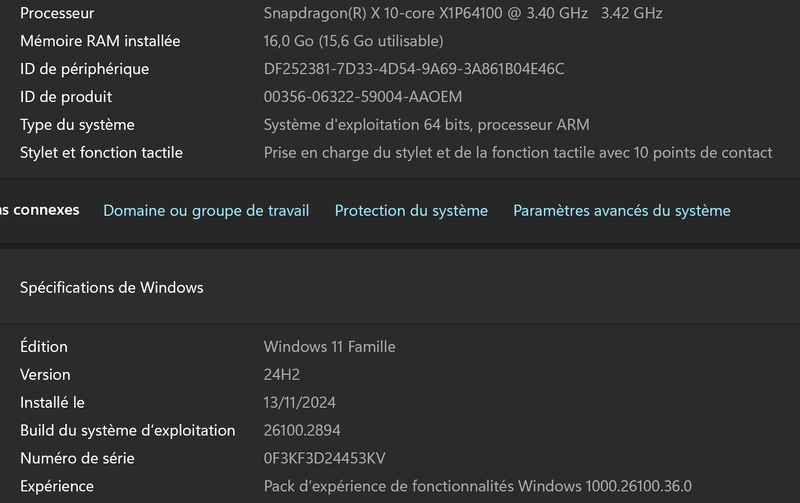Click the Stylet et fonction tactile label
This screenshot has height=503, width=800.
[101, 153]
